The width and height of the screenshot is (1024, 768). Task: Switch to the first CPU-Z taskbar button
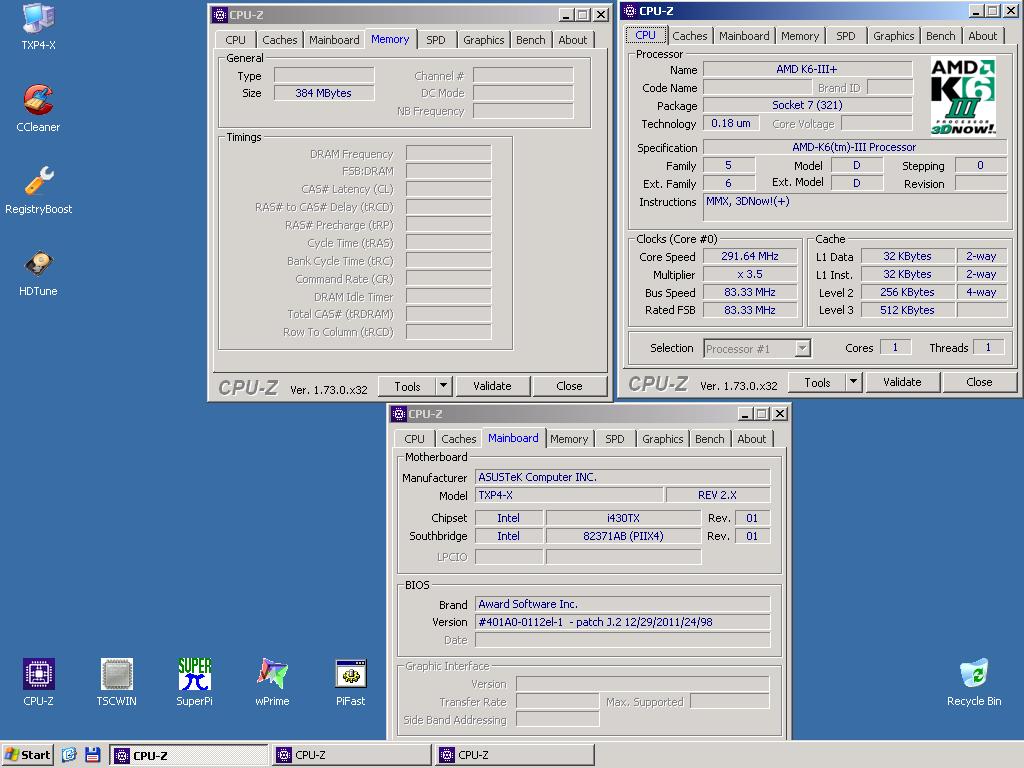pos(189,755)
